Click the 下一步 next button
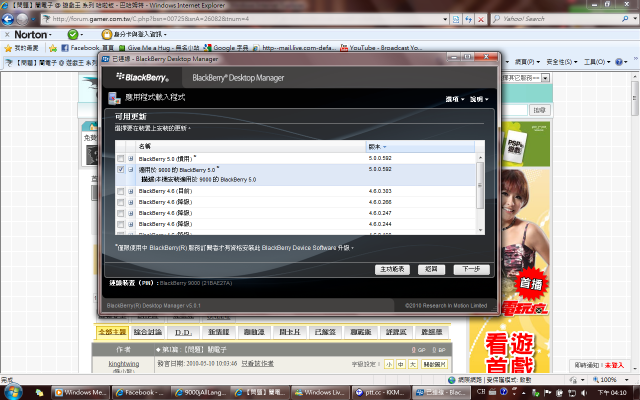Screen dimensions: 640x400 point(471,269)
